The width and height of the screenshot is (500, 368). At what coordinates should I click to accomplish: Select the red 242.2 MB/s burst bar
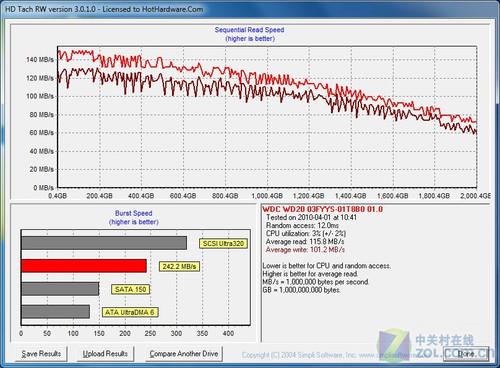click(84, 266)
